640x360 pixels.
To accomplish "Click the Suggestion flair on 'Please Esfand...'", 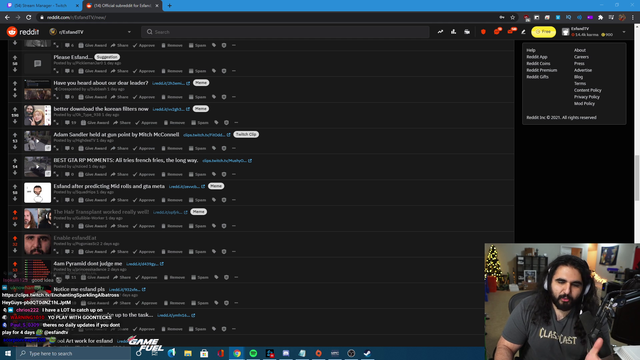I will [x=107, y=57].
